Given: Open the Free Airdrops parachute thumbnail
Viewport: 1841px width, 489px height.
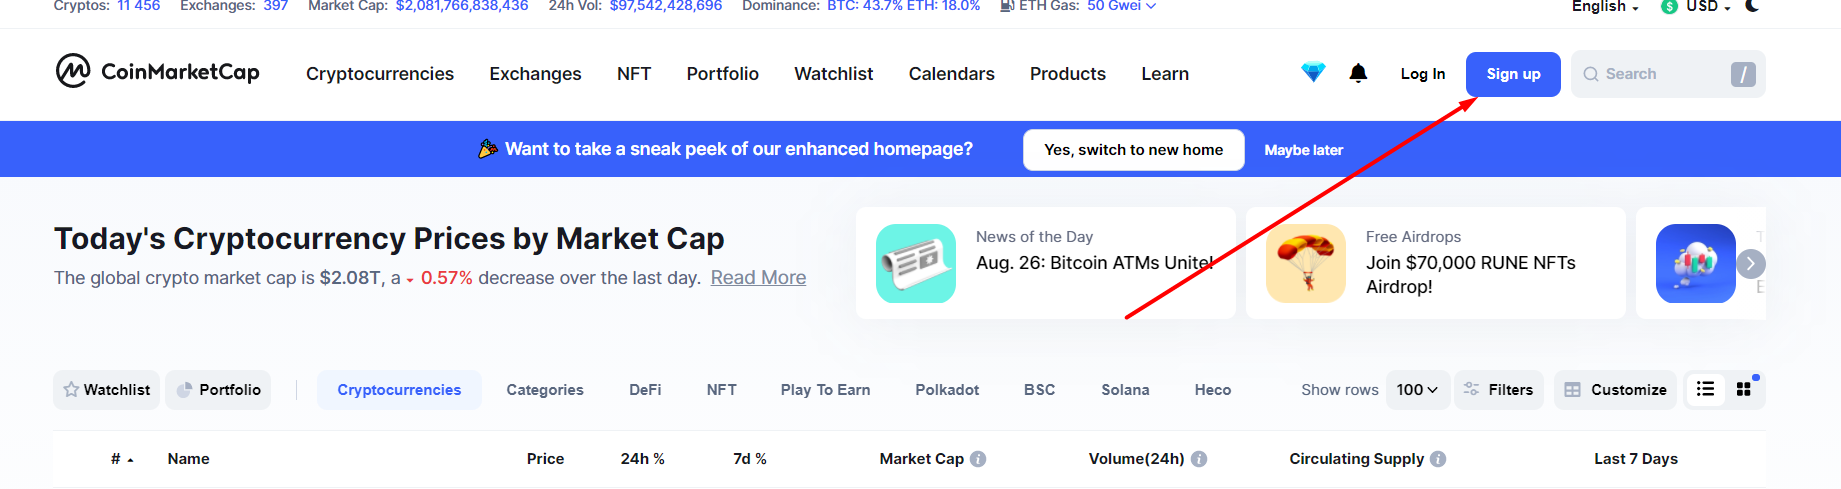Looking at the screenshot, I should [1306, 264].
